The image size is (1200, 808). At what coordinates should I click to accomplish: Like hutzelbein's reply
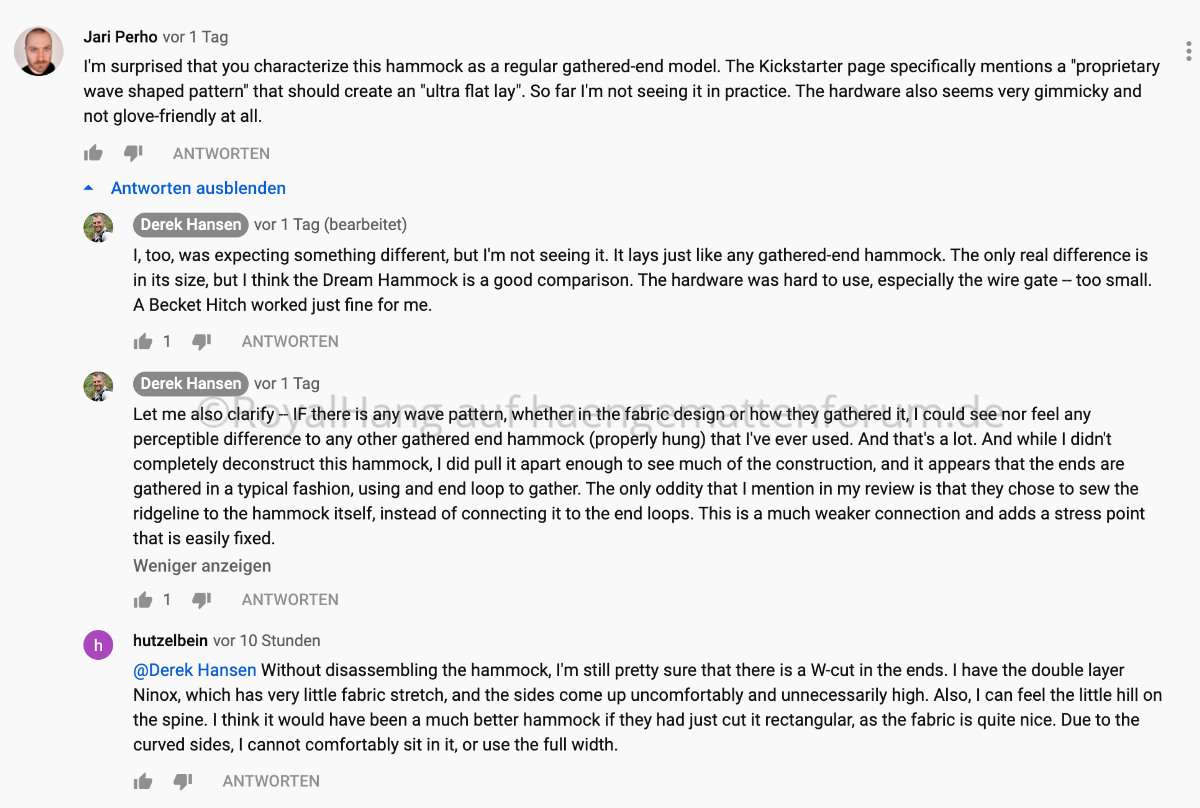[x=143, y=781]
